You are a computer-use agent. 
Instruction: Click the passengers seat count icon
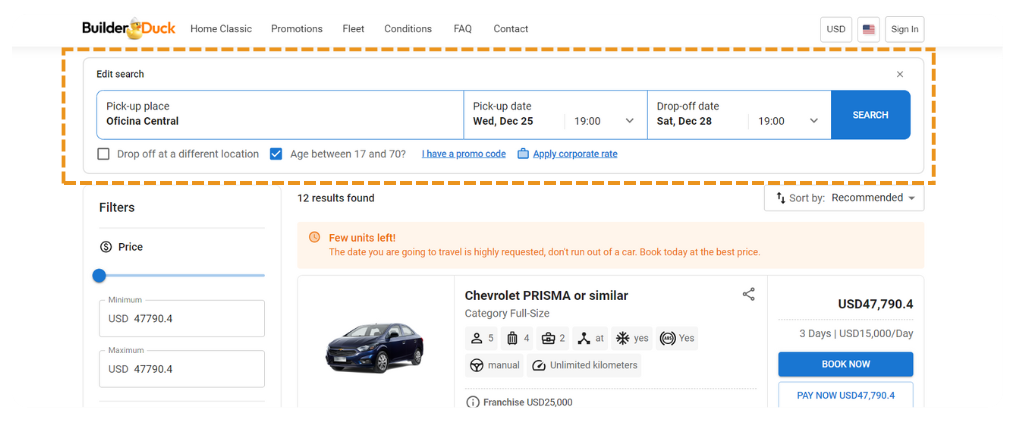(x=477, y=338)
